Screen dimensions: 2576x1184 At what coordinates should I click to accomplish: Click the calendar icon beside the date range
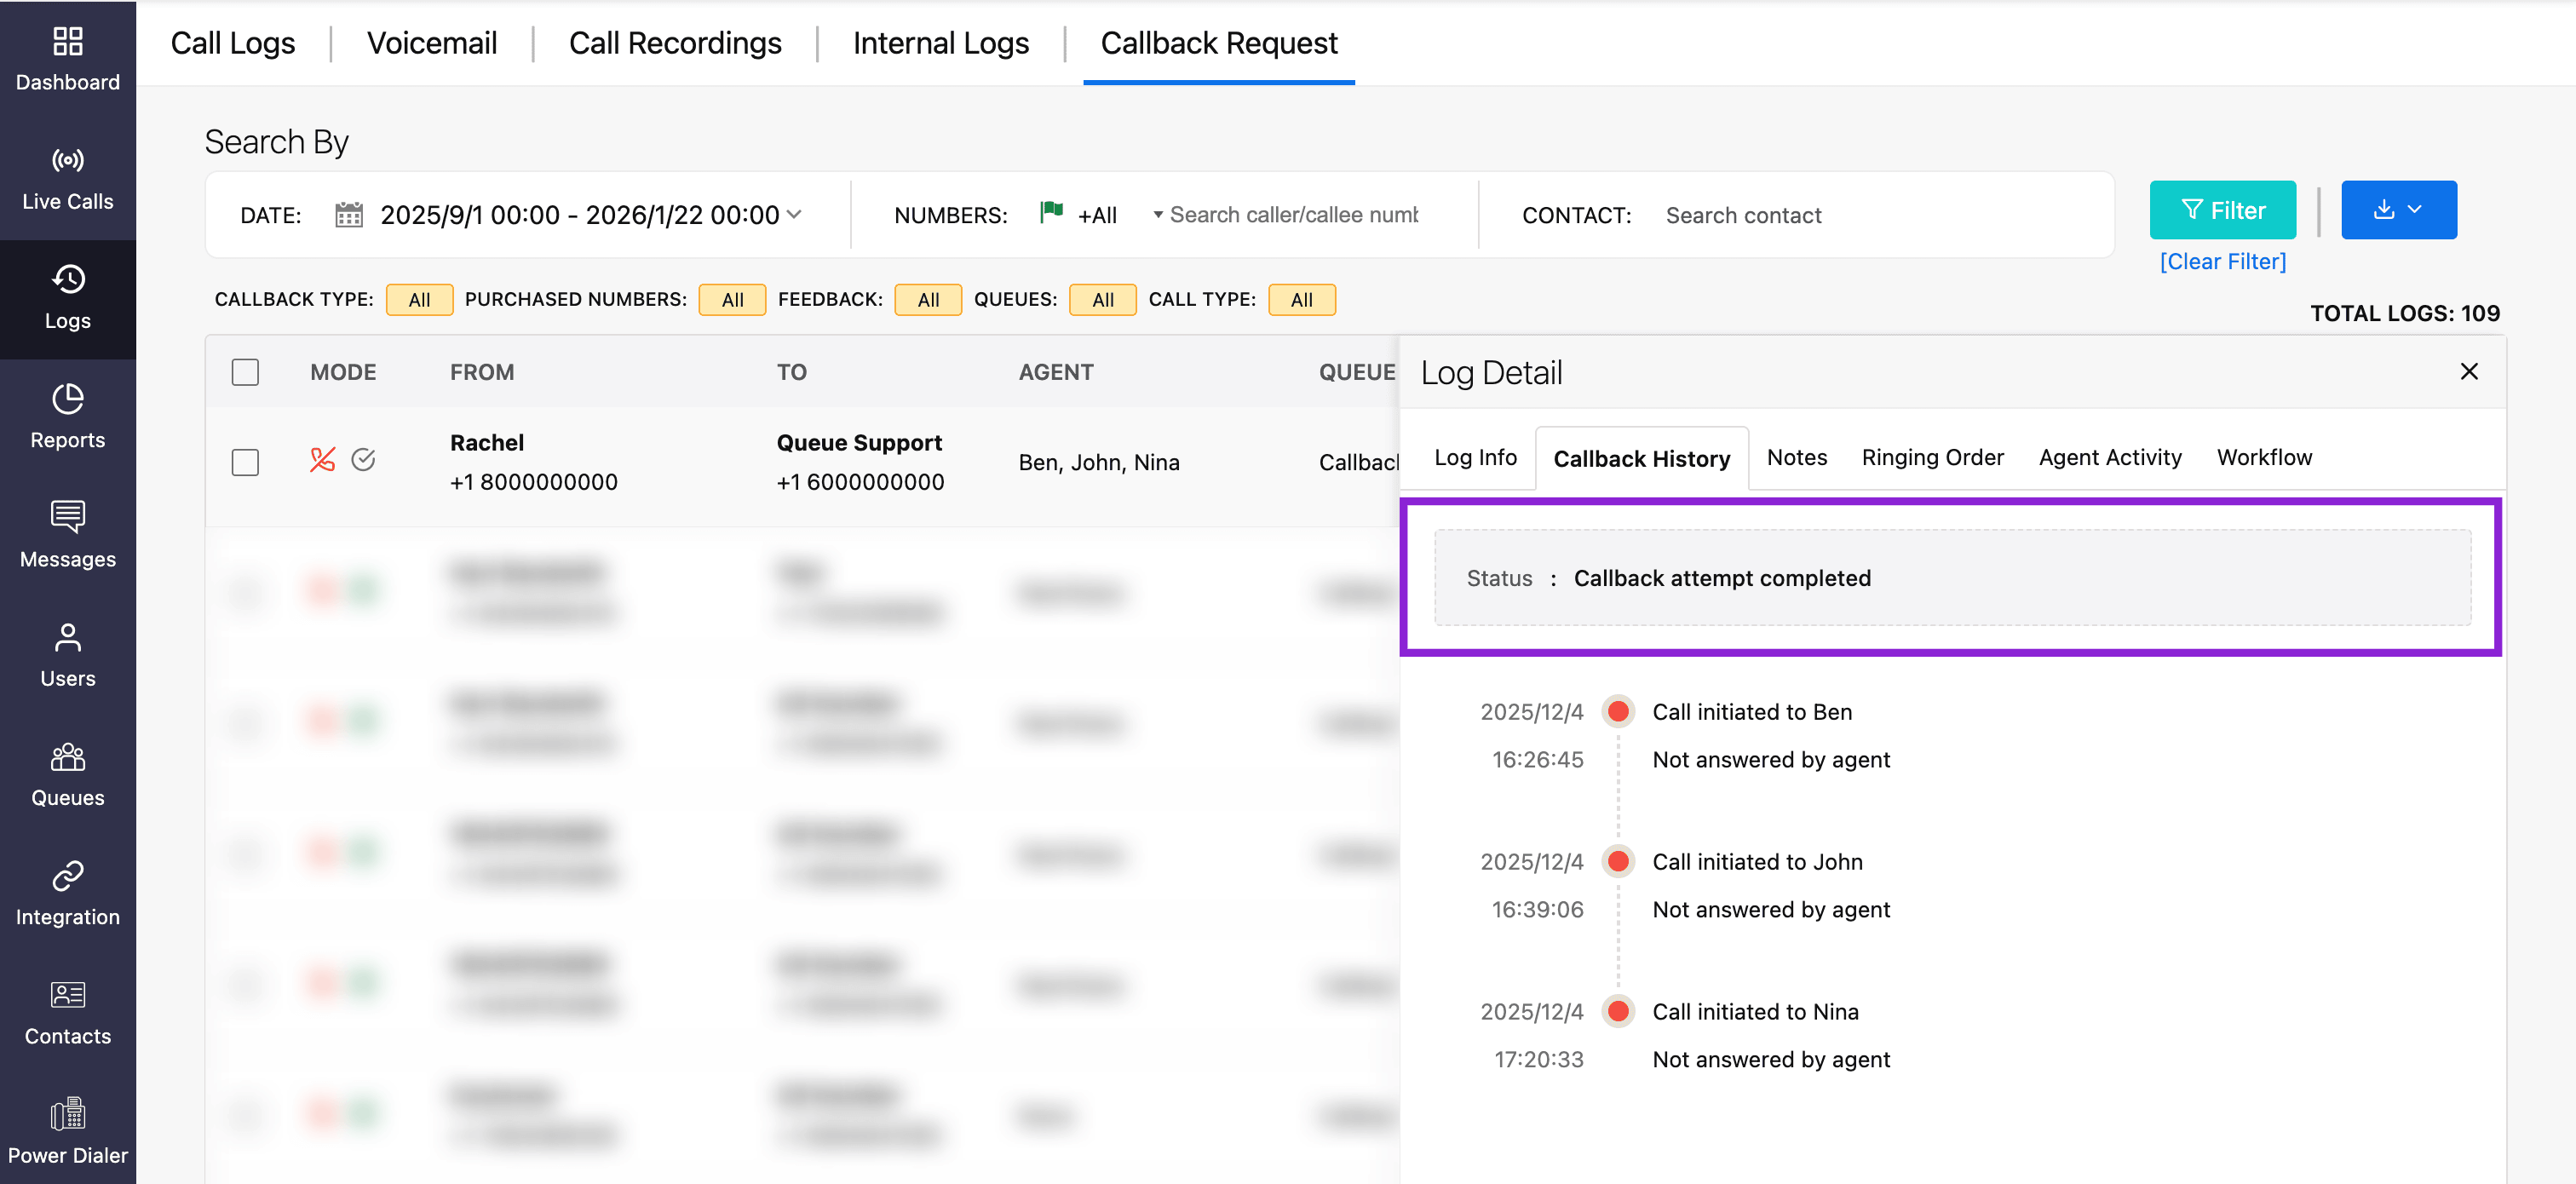tap(348, 215)
